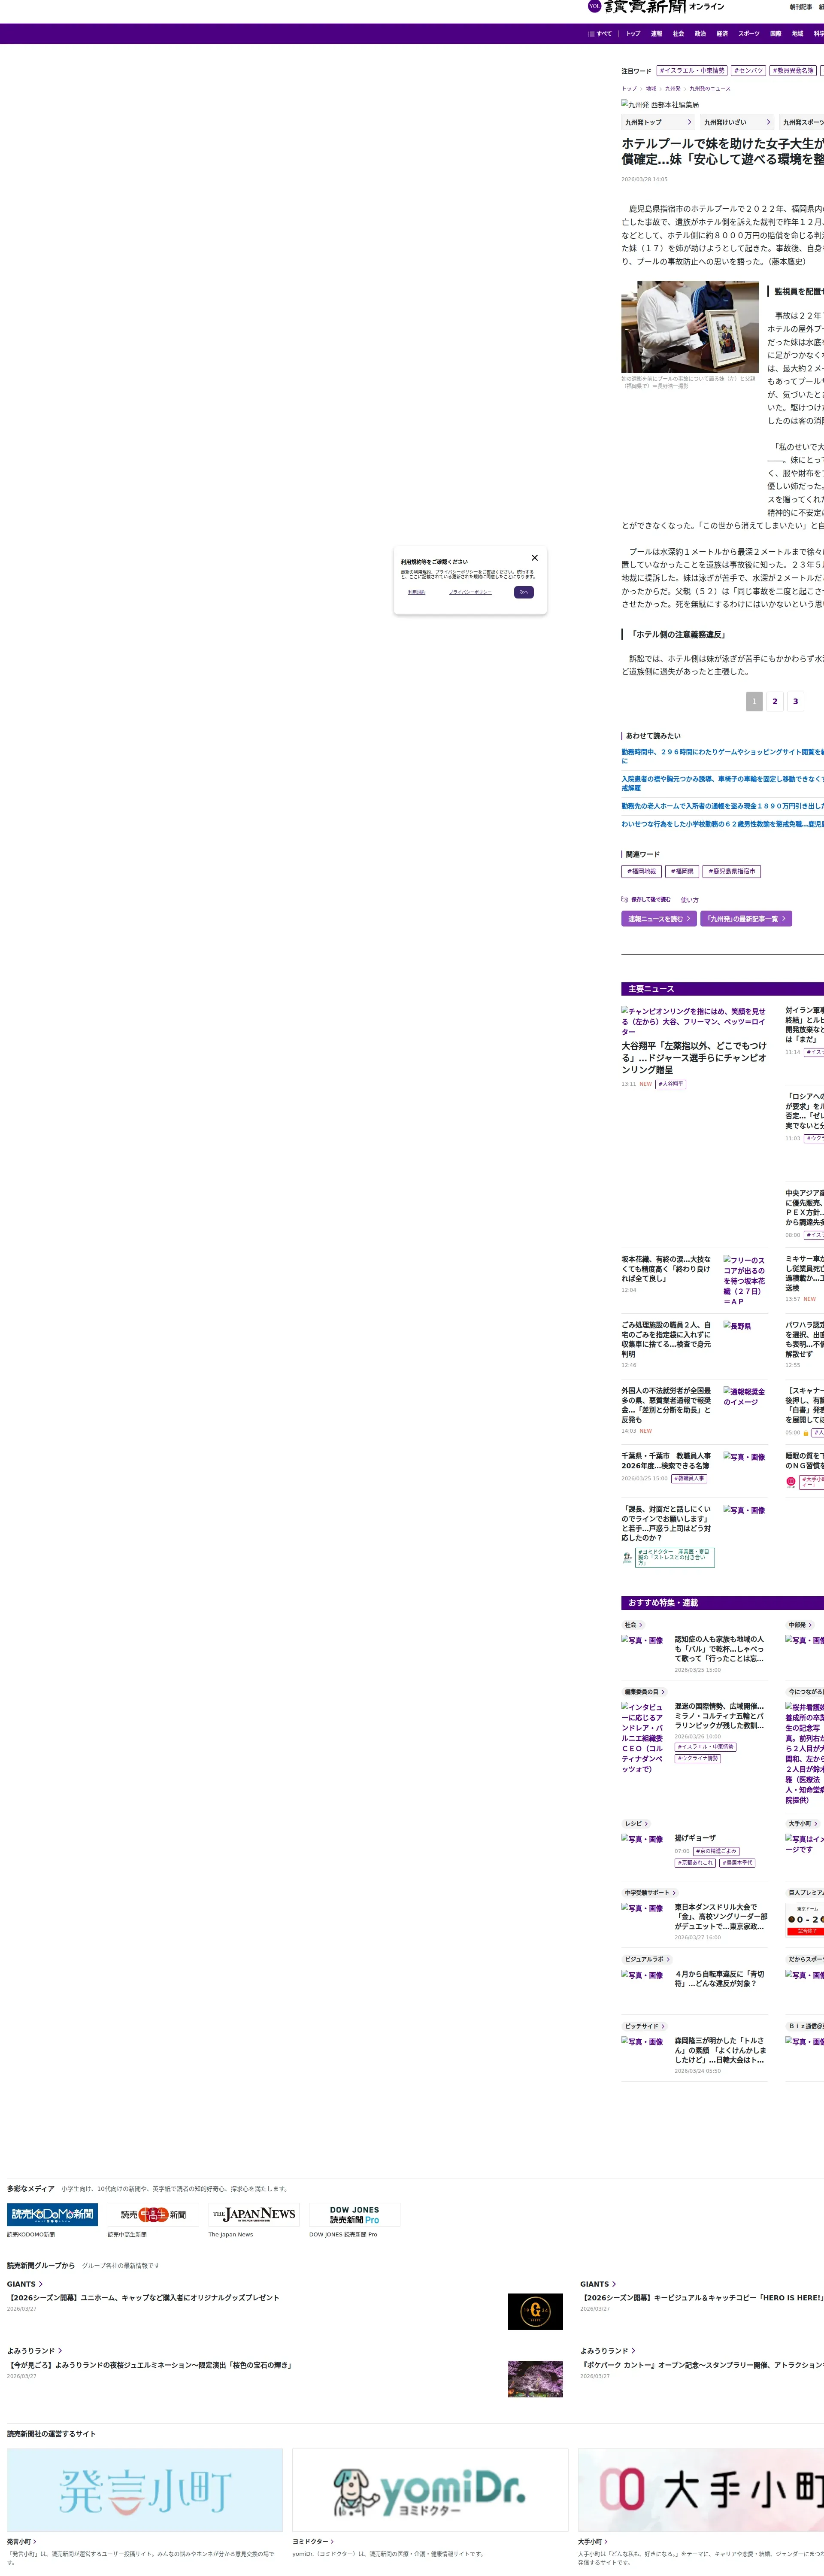Click the #大谷翔平 tag

point(671,1084)
